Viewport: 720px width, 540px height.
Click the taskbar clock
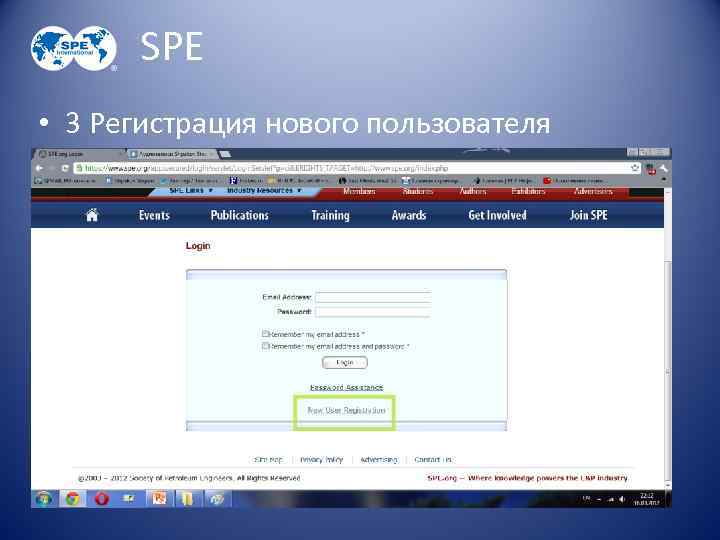[x=647, y=499]
